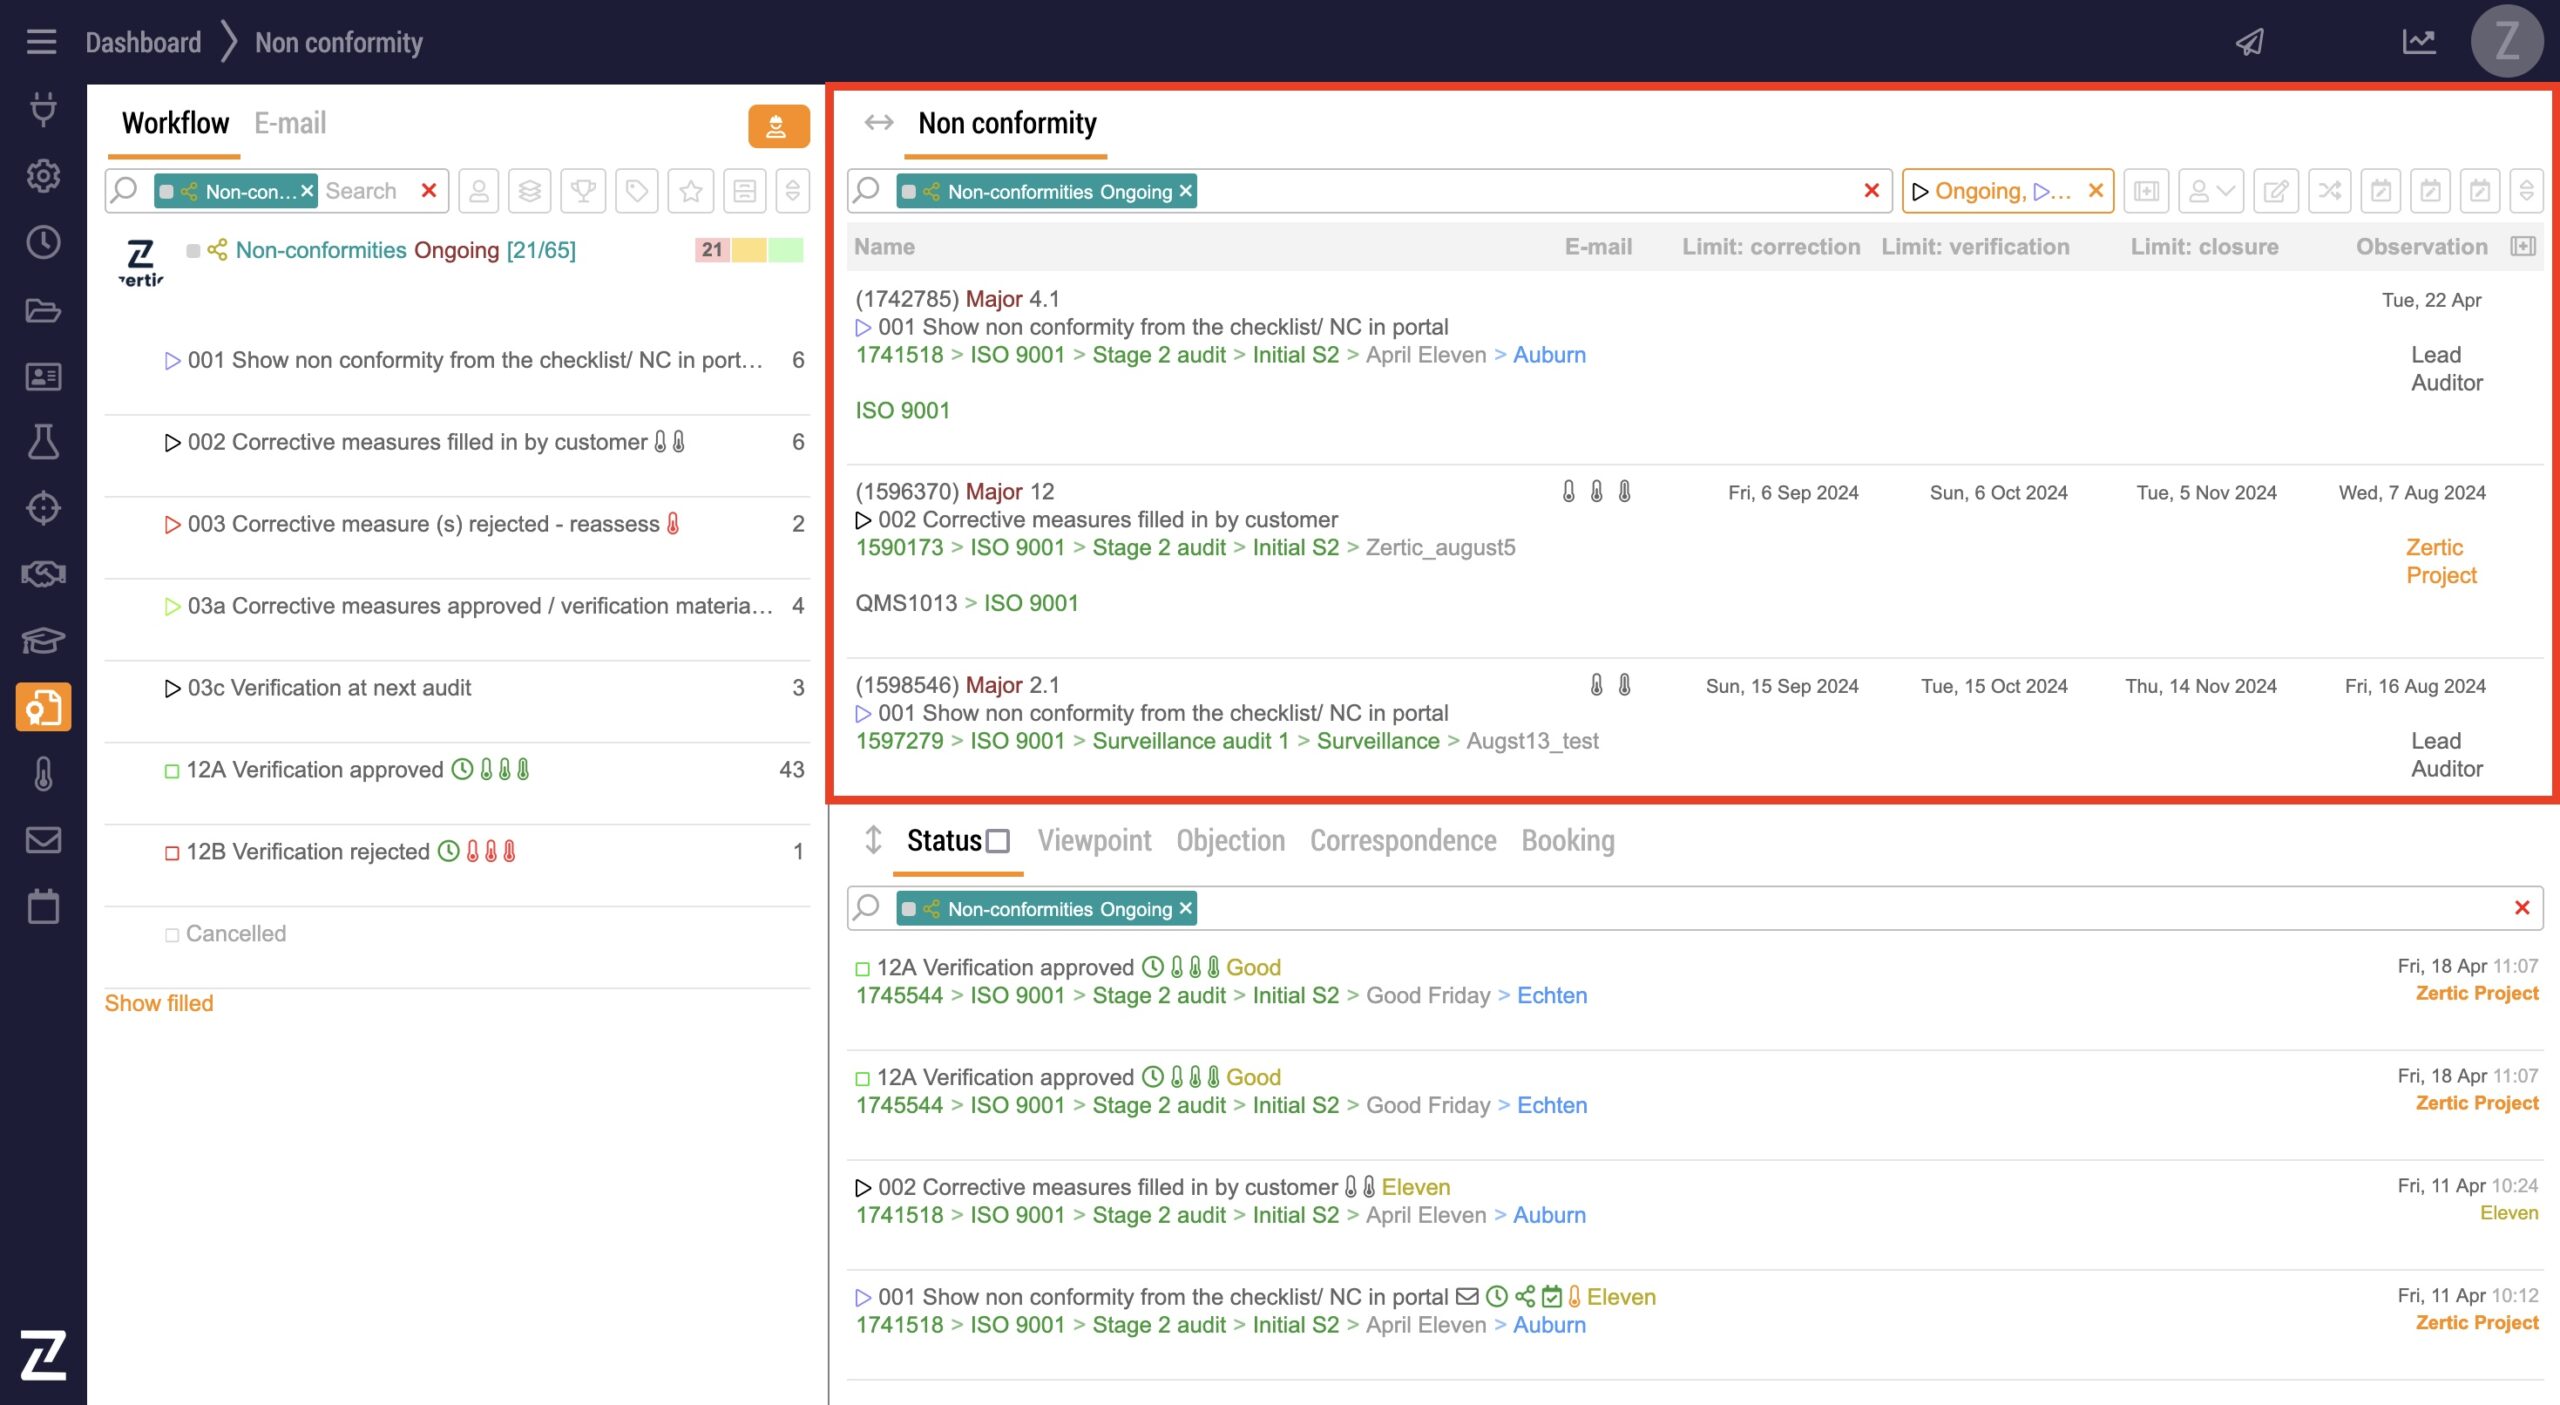
Task: Toggle the checkbox next to Status tab
Action: point(997,841)
